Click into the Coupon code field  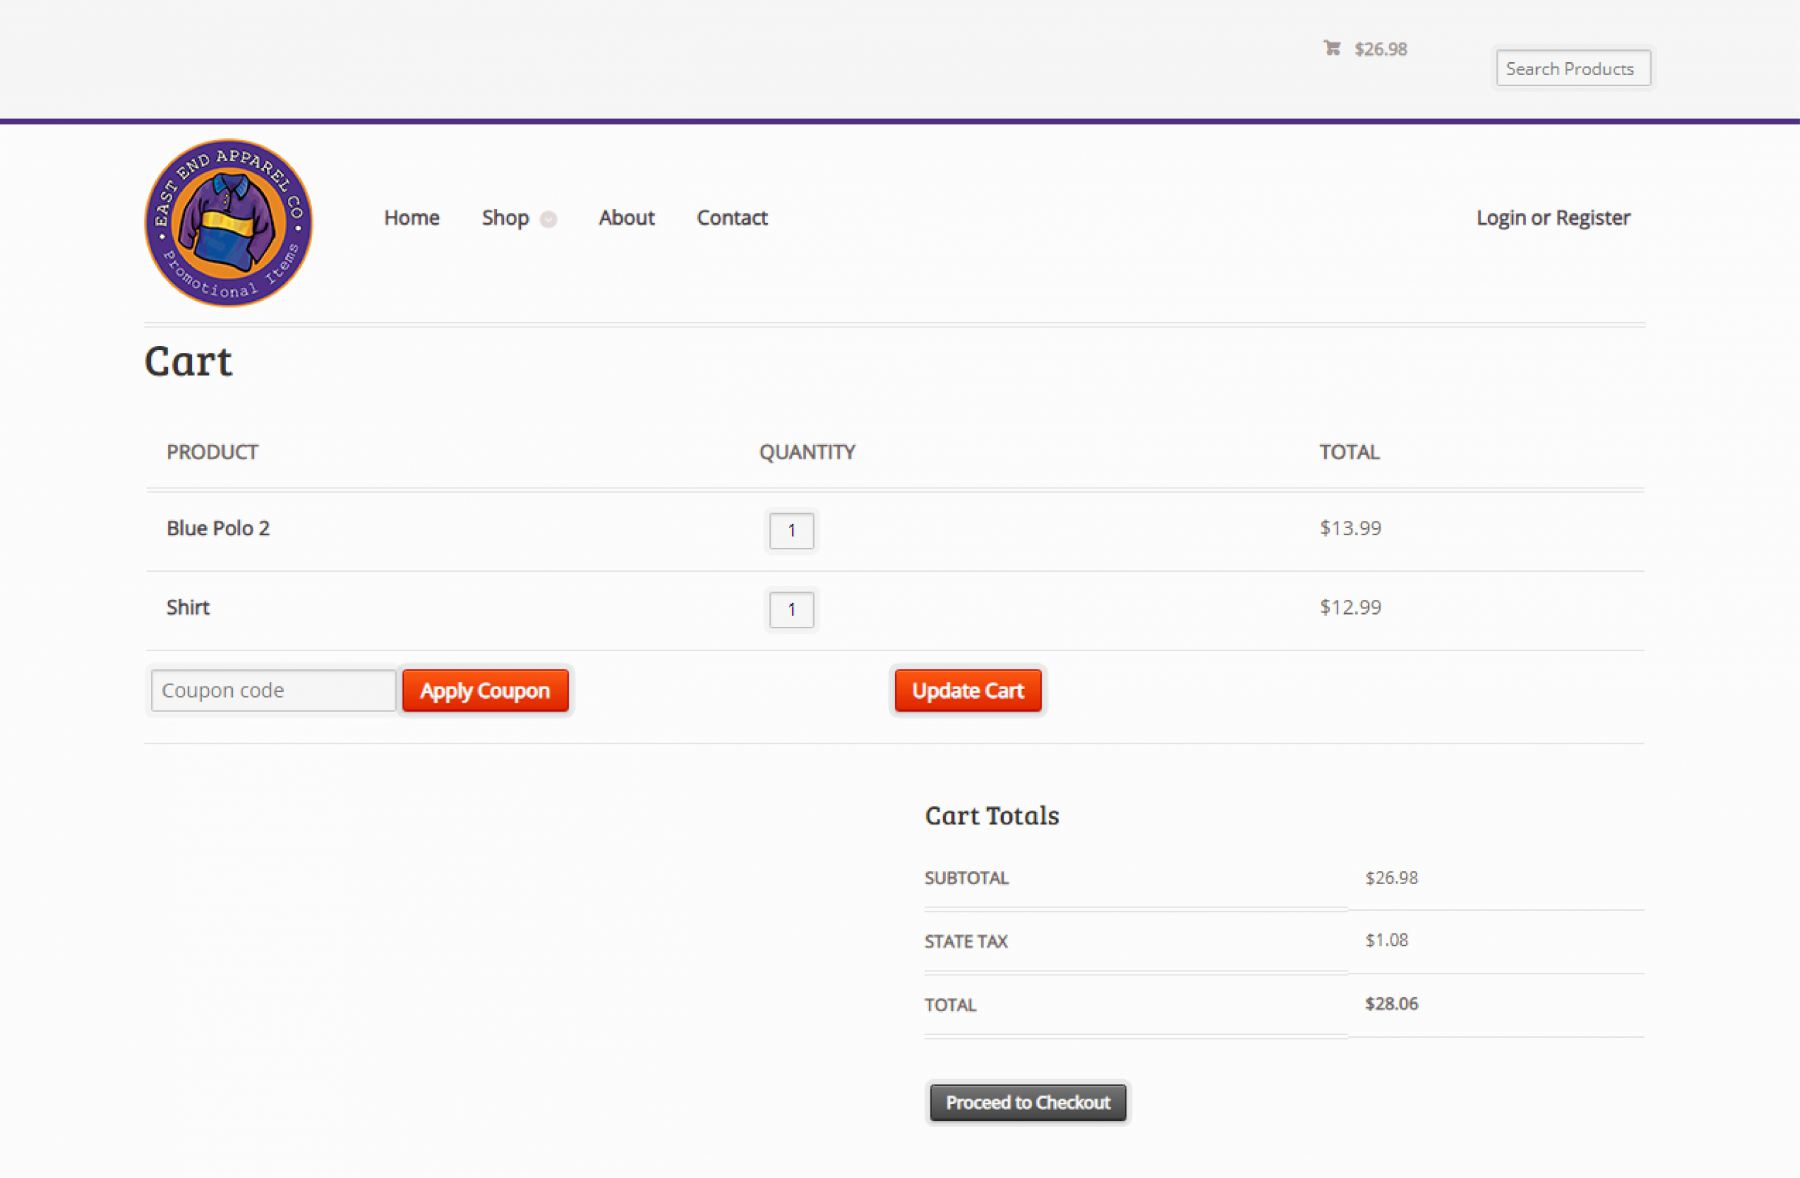tap(273, 690)
